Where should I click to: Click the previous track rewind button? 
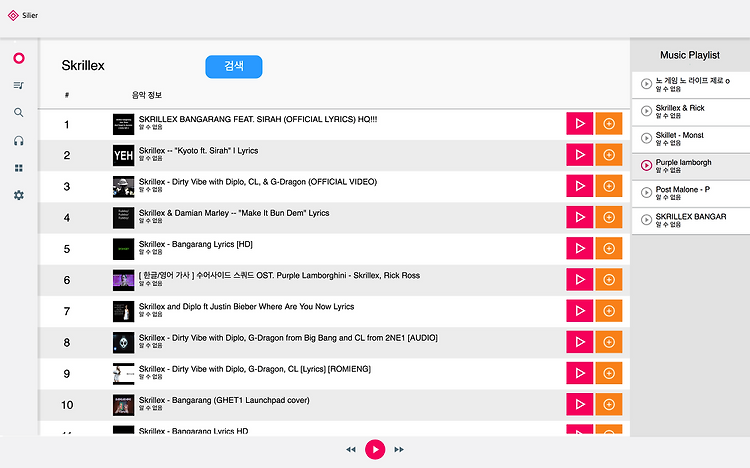click(x=351, y=449)
